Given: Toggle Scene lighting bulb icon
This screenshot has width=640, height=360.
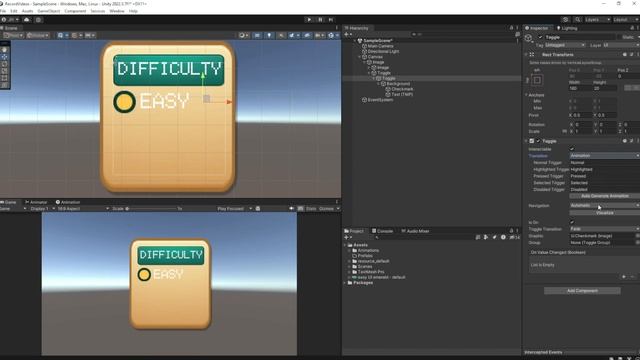Looking at the screenshot, I should point(269,36).
